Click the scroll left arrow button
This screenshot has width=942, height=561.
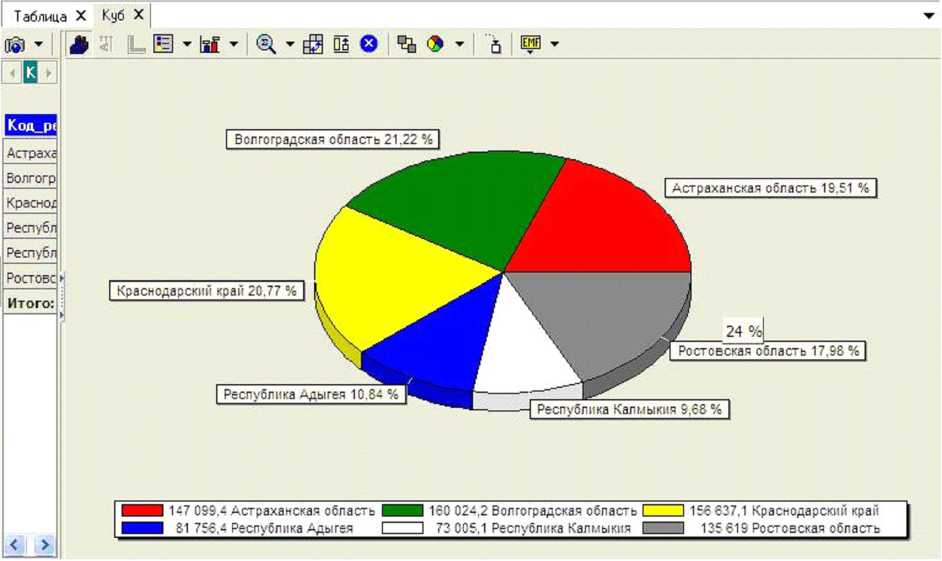(14, 545)
